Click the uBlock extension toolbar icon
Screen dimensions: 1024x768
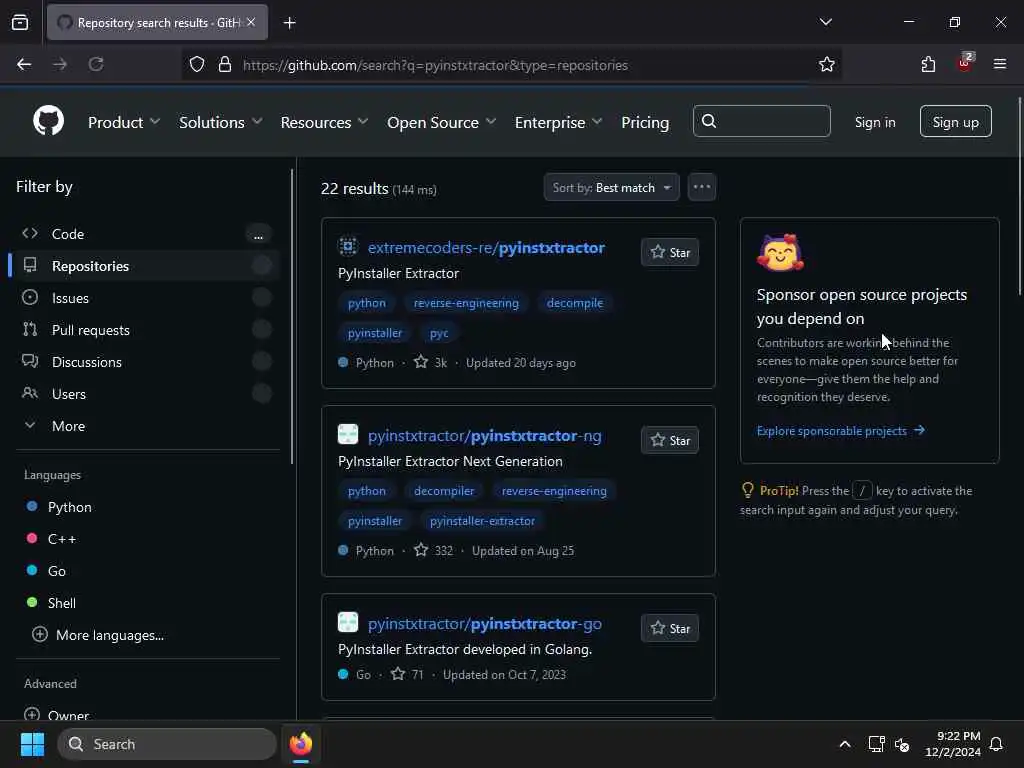point(965,63)
